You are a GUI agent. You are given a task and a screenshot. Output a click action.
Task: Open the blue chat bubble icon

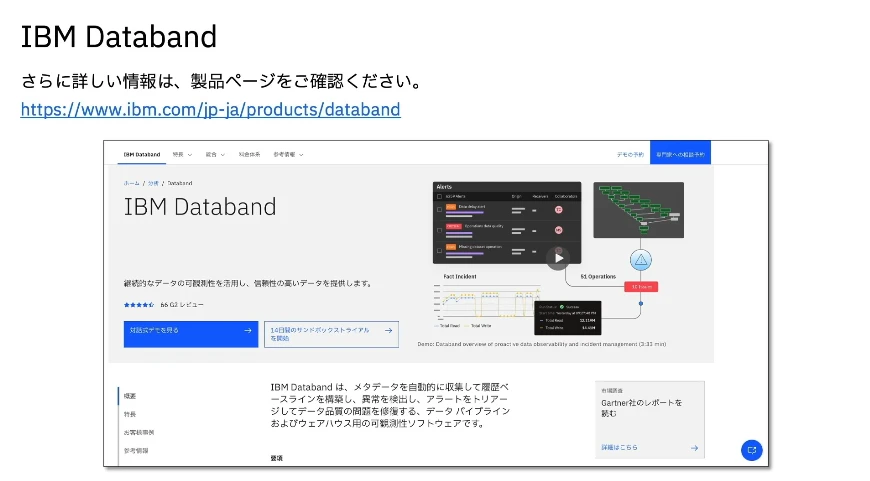[752, 450]
